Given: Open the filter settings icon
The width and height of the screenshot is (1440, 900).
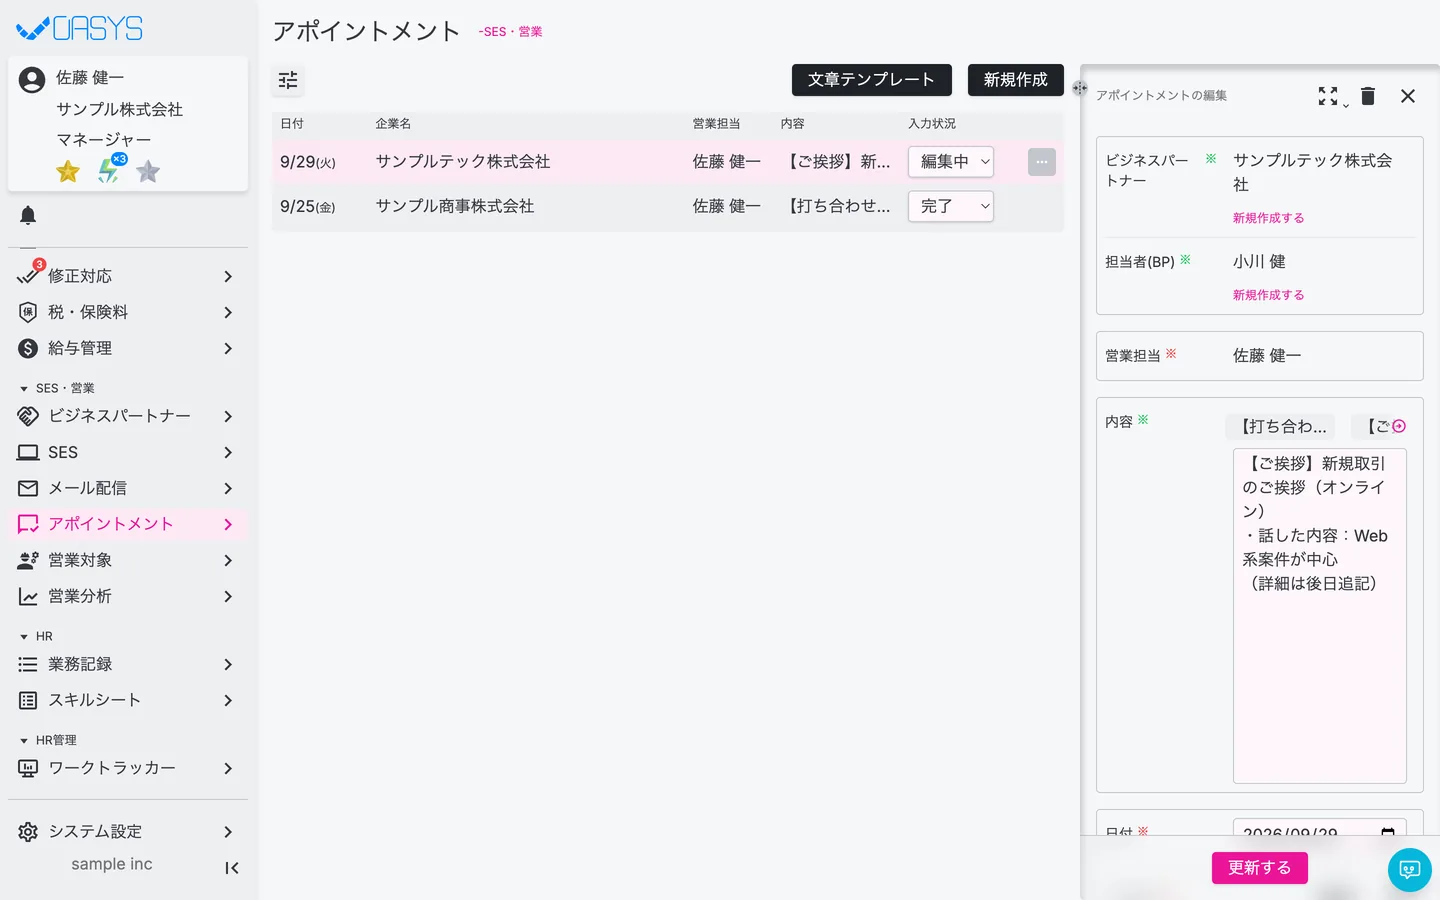Looking at the screenshot, I should point(288,80).
